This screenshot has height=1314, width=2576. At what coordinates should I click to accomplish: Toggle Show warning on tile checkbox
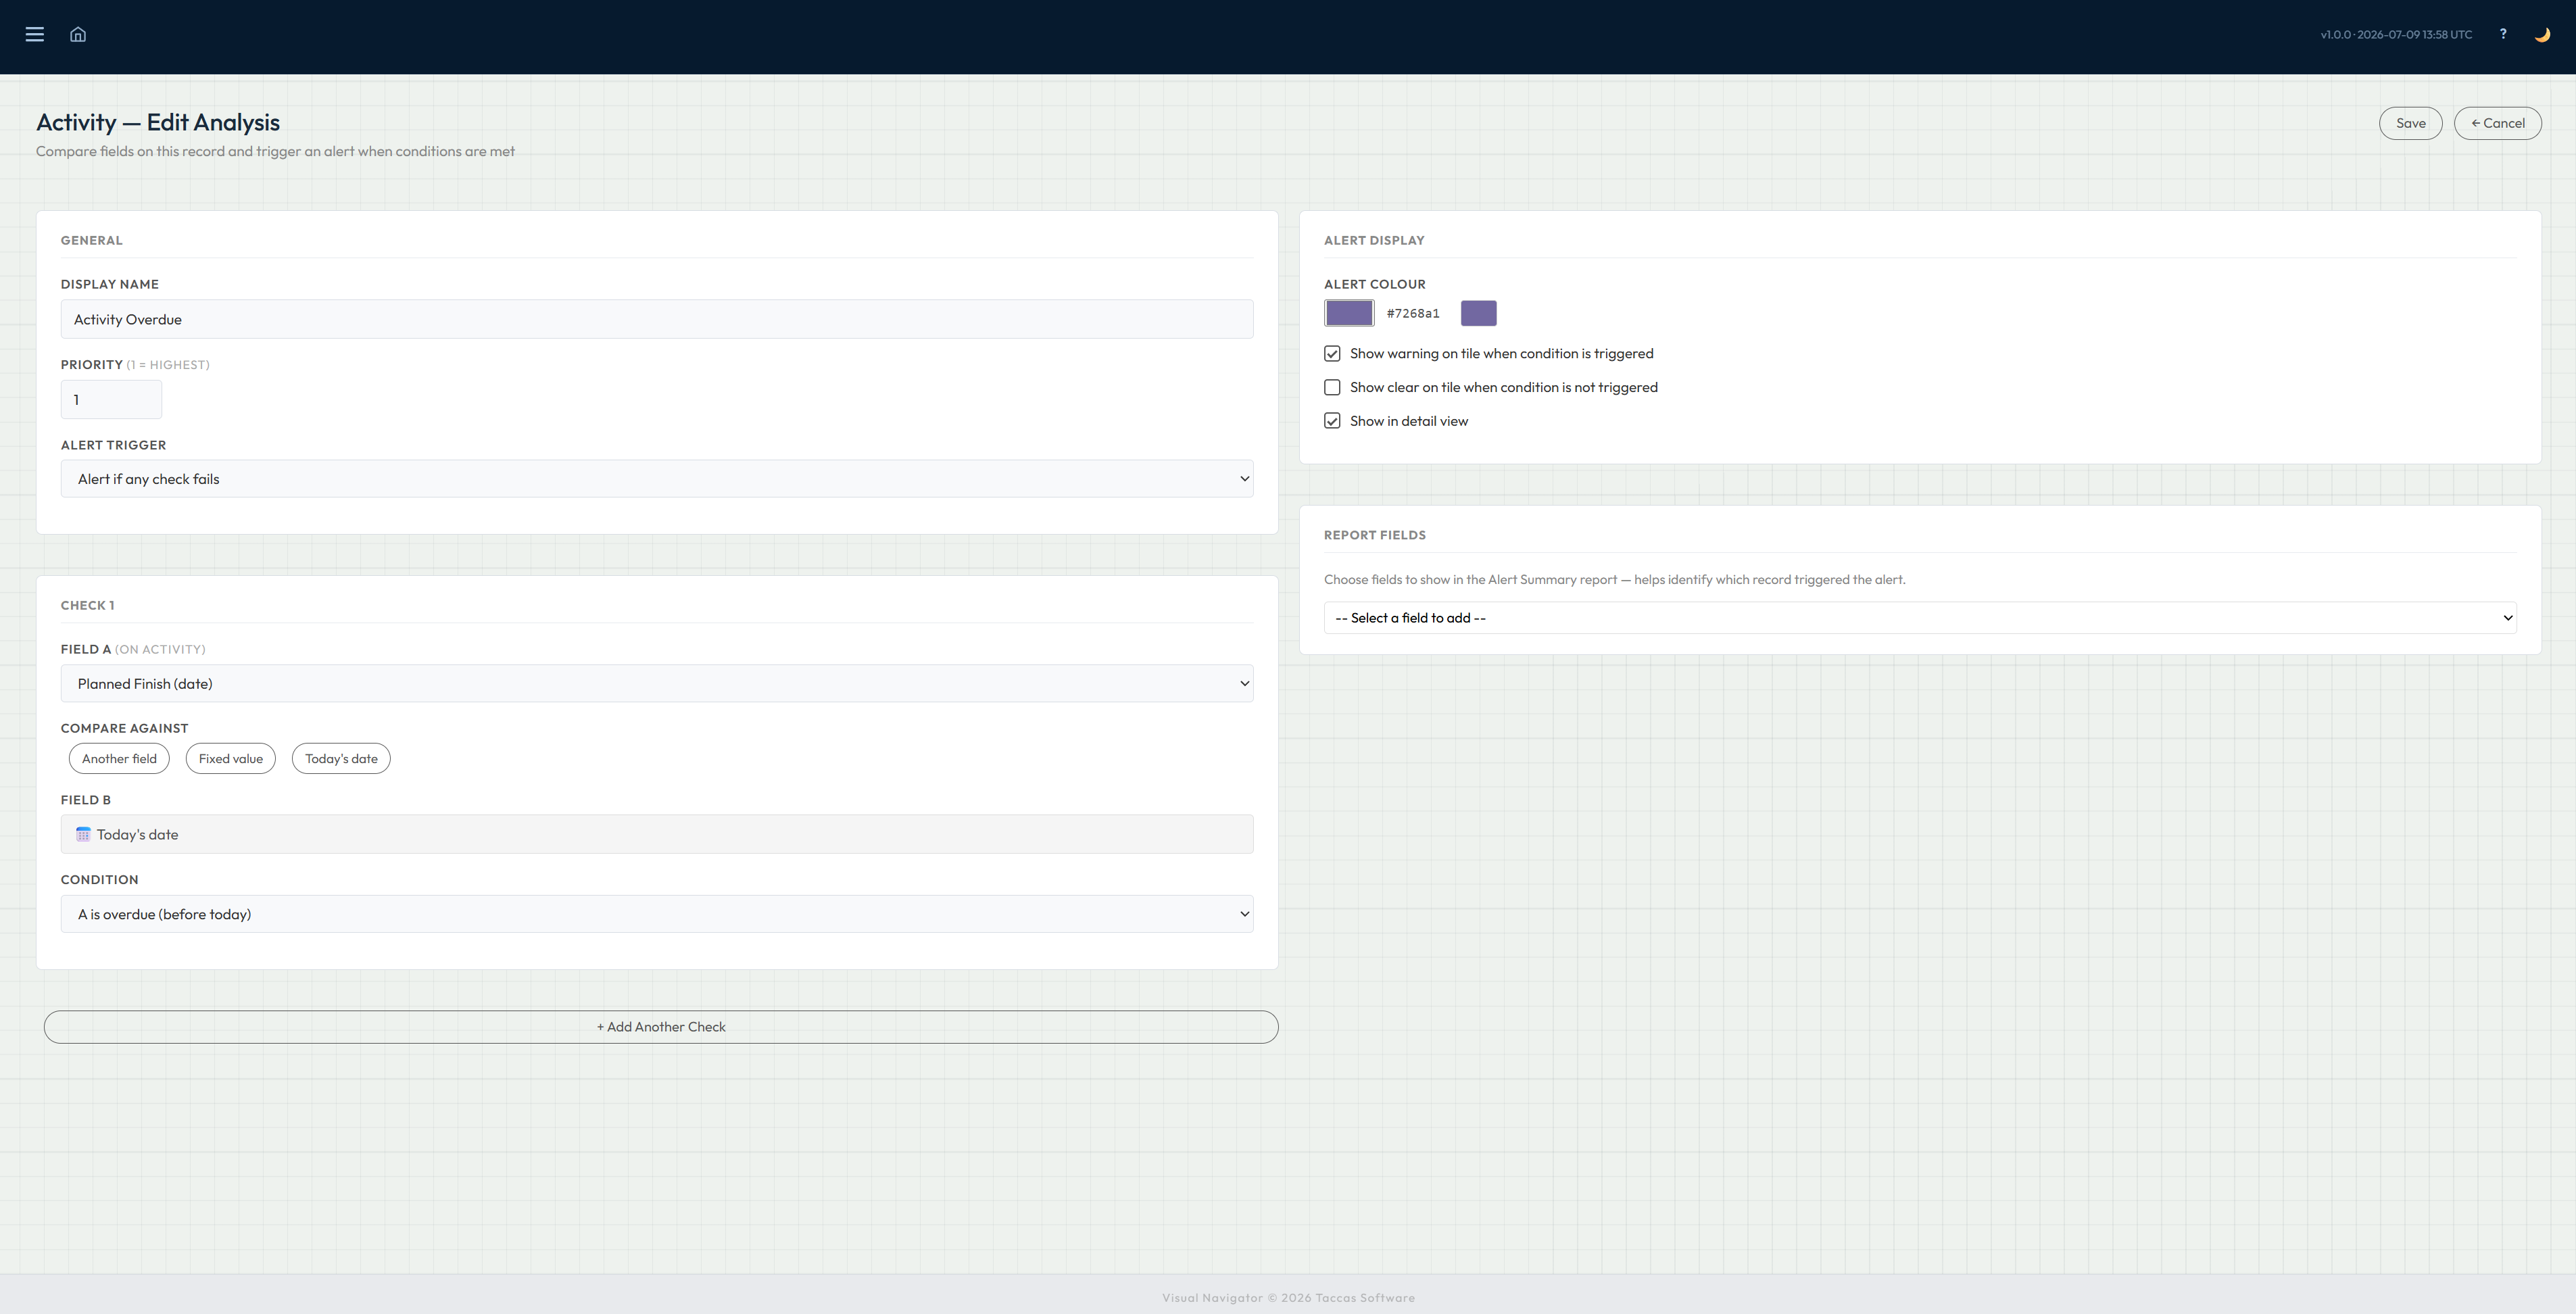(1332, 353)
